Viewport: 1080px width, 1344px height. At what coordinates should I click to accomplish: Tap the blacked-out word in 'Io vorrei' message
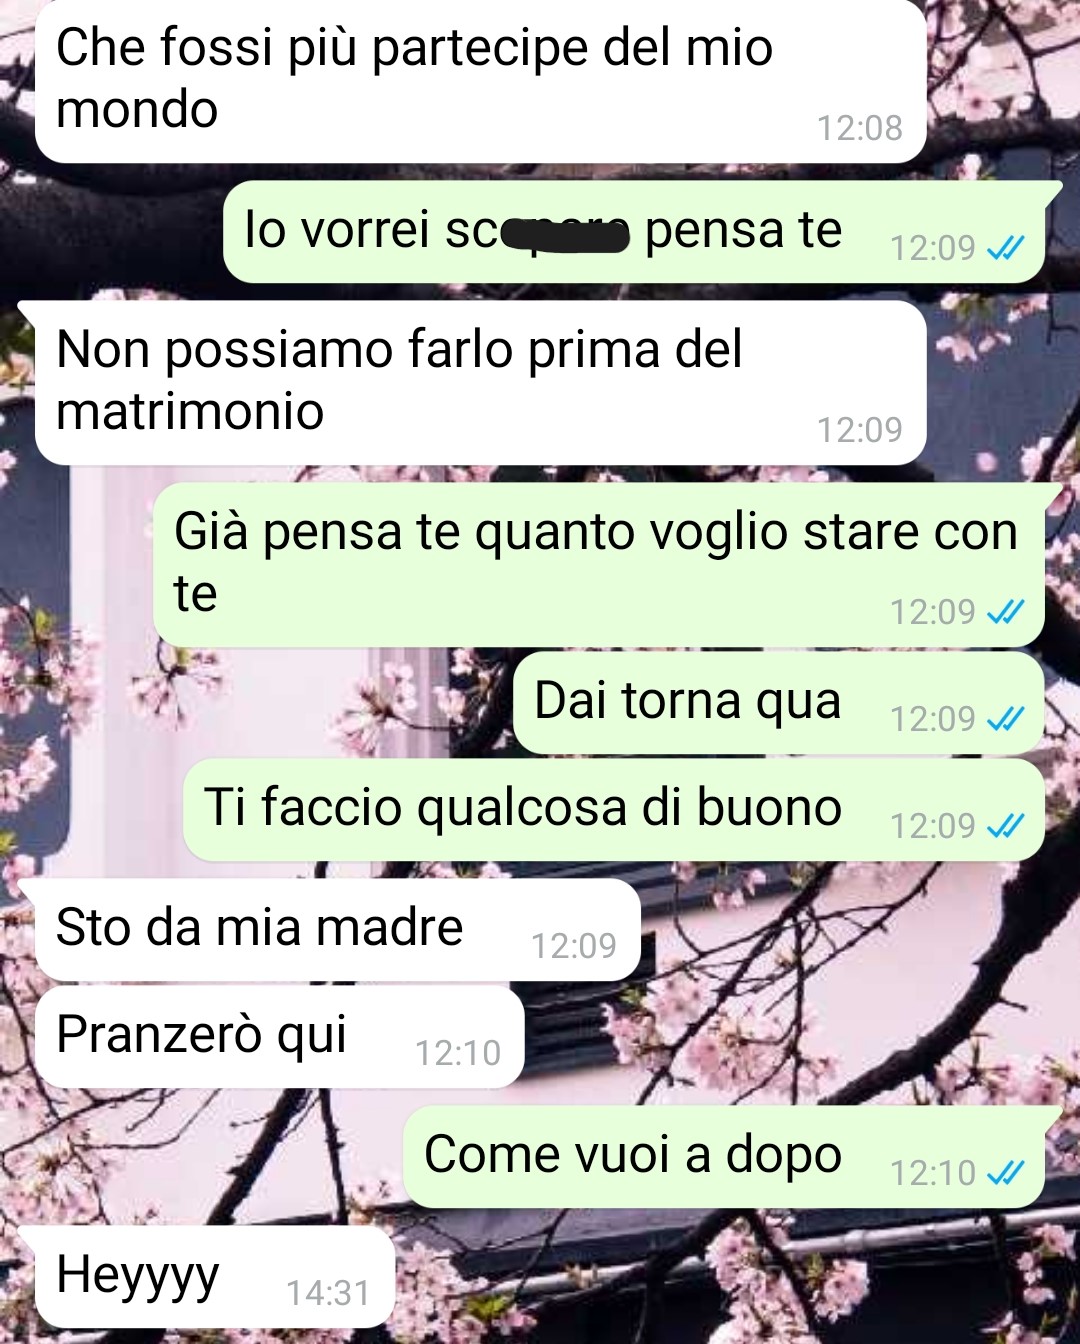click(565, 234)
